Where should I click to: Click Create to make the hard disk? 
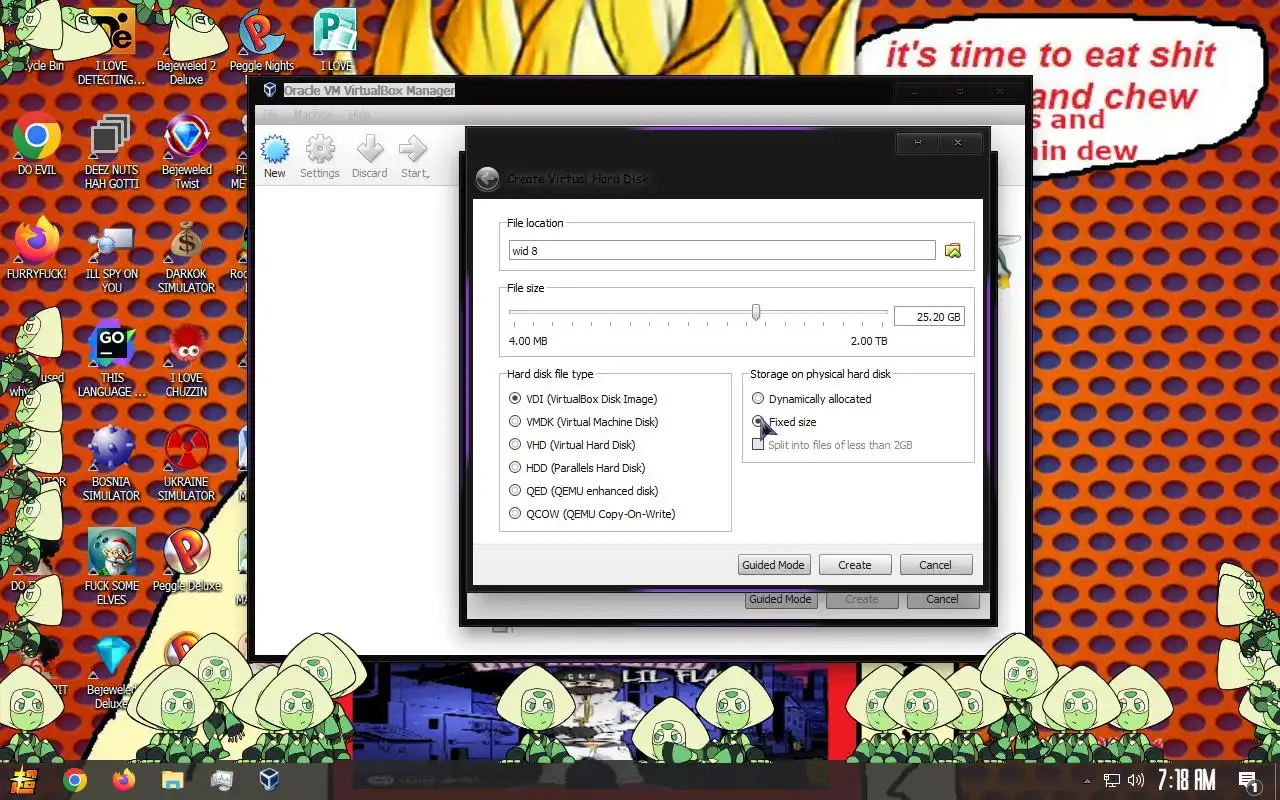855,565
